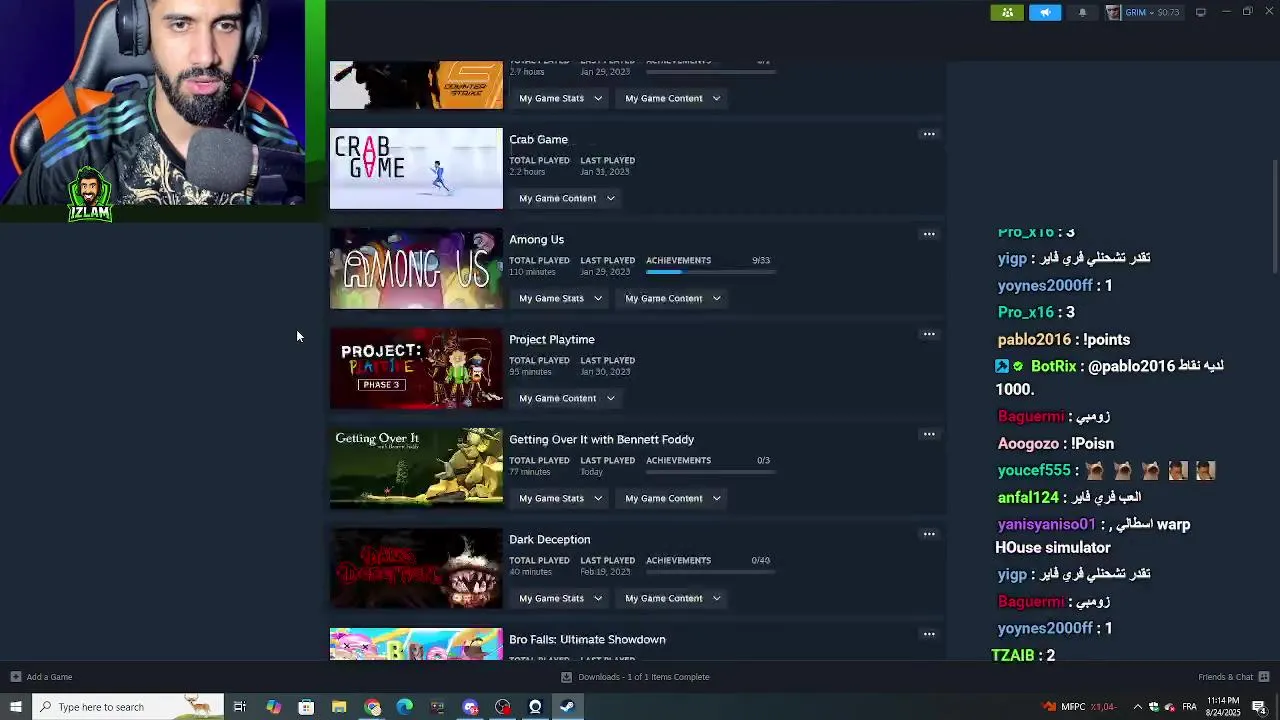Open Steam announcements megaphone button
This screenshot has width=1280, height=720.
[1045, 12]
